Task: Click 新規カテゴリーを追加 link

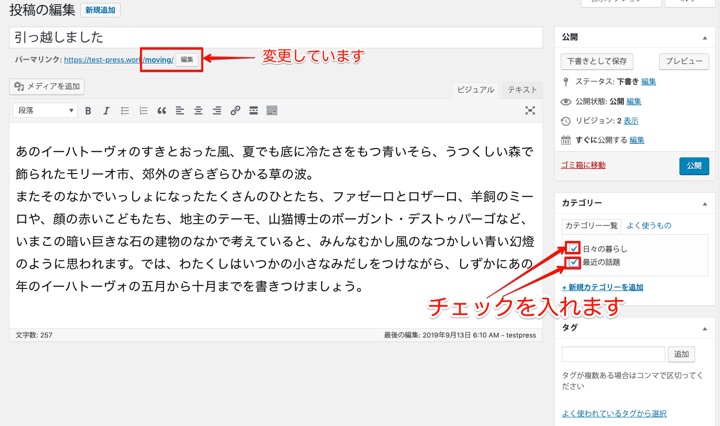Action: coord(602,287)
